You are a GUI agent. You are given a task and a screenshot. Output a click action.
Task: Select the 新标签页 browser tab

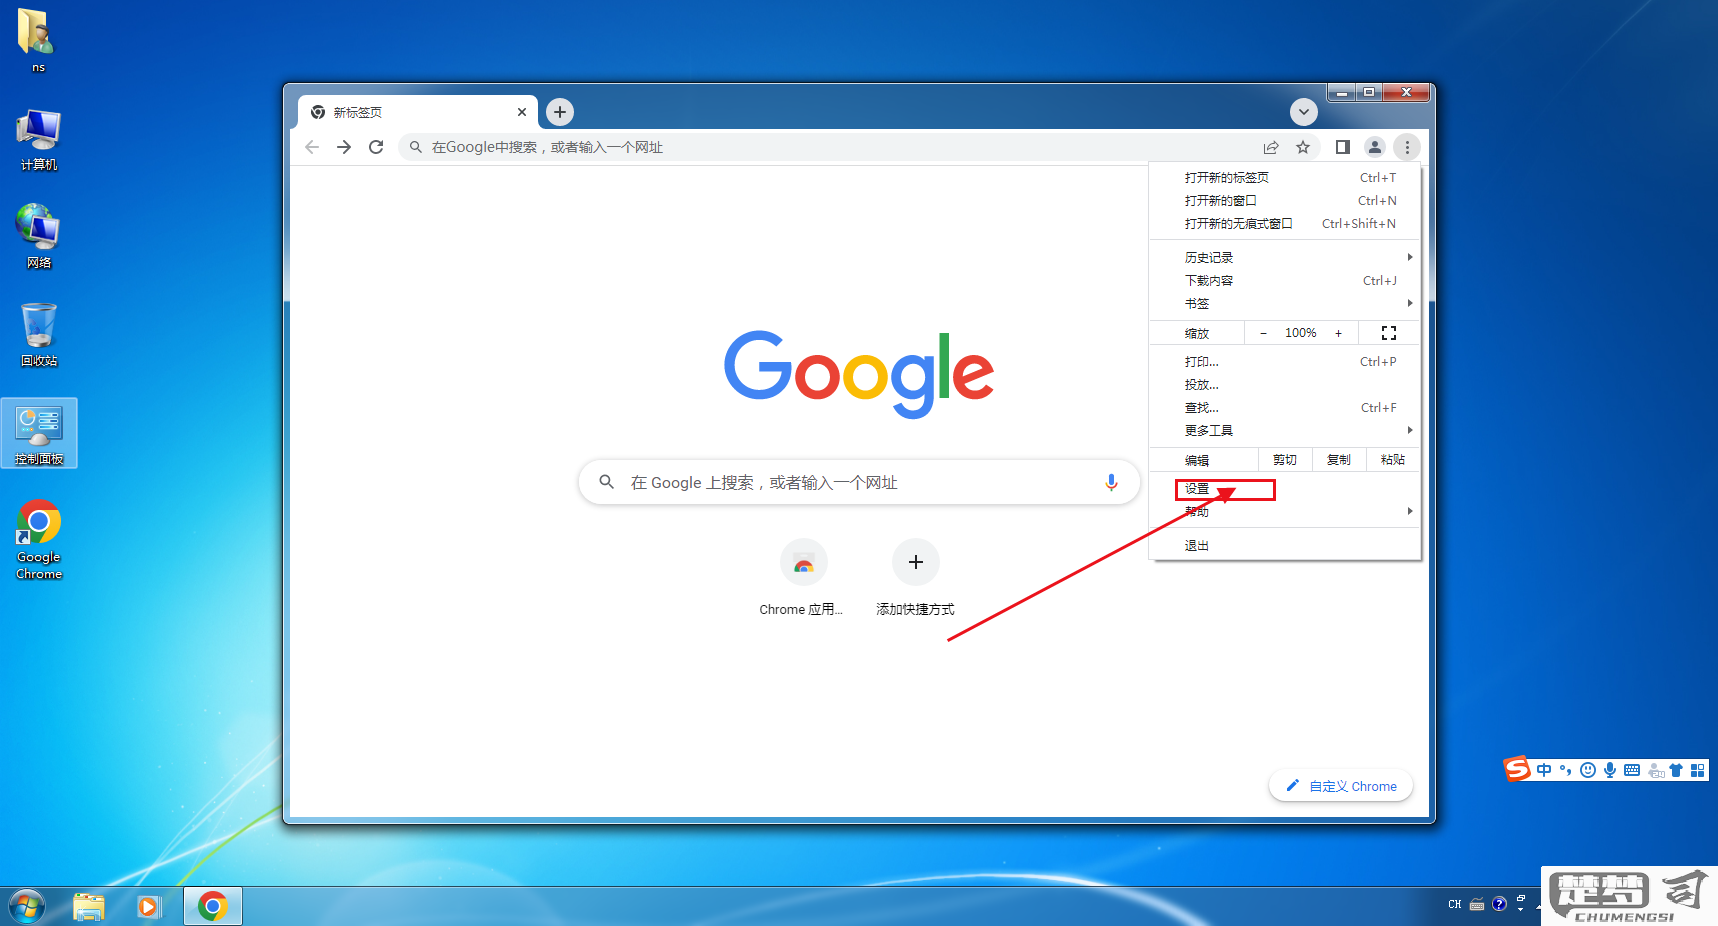click(418, 112)
